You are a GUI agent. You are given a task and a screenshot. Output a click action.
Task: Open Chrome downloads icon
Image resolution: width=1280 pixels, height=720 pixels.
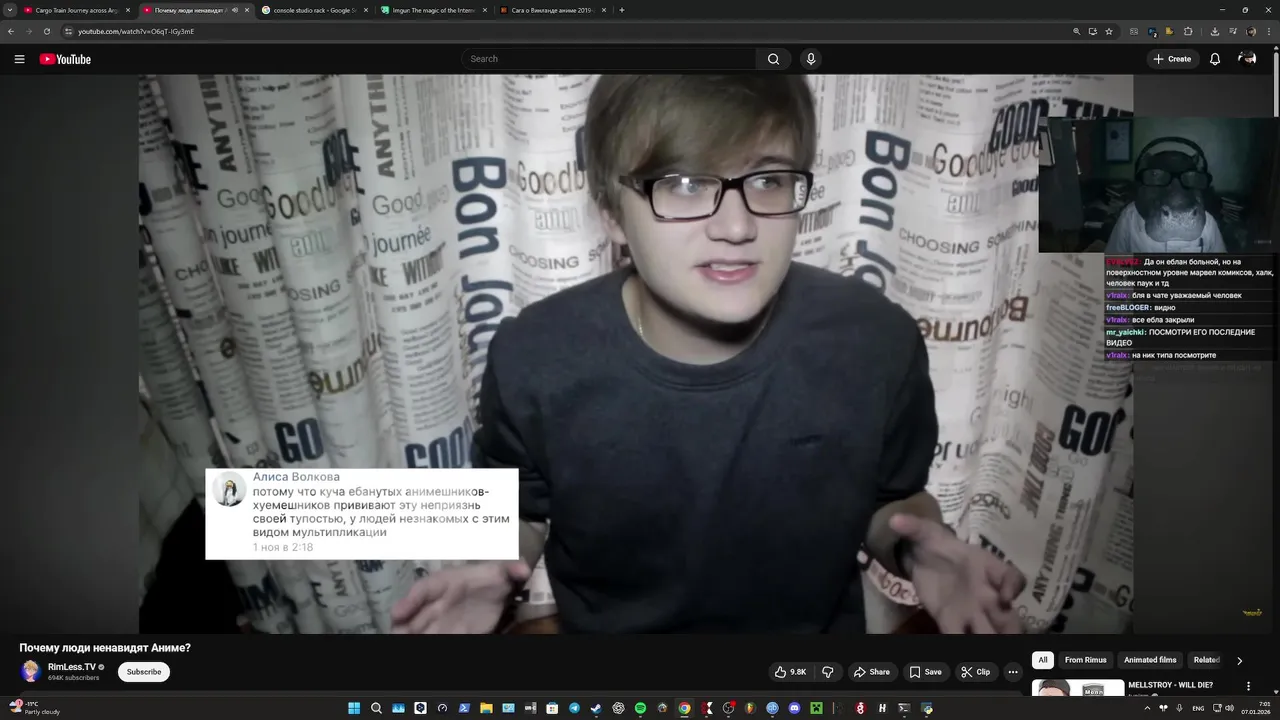pyautogui.click(x=1215, y=31)
